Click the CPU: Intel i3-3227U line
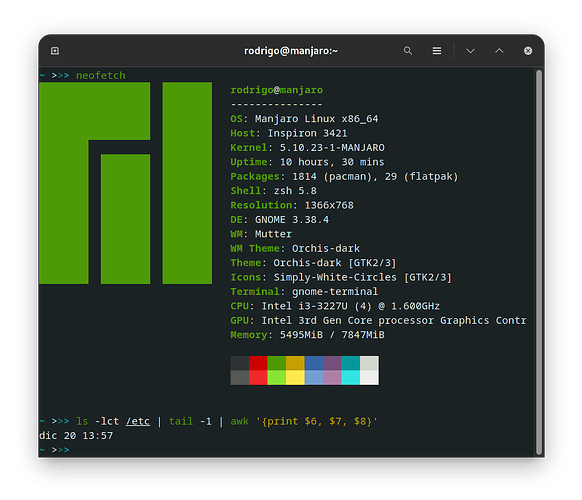The height and width of the screenshot is (500, 582). click(335, 306)
